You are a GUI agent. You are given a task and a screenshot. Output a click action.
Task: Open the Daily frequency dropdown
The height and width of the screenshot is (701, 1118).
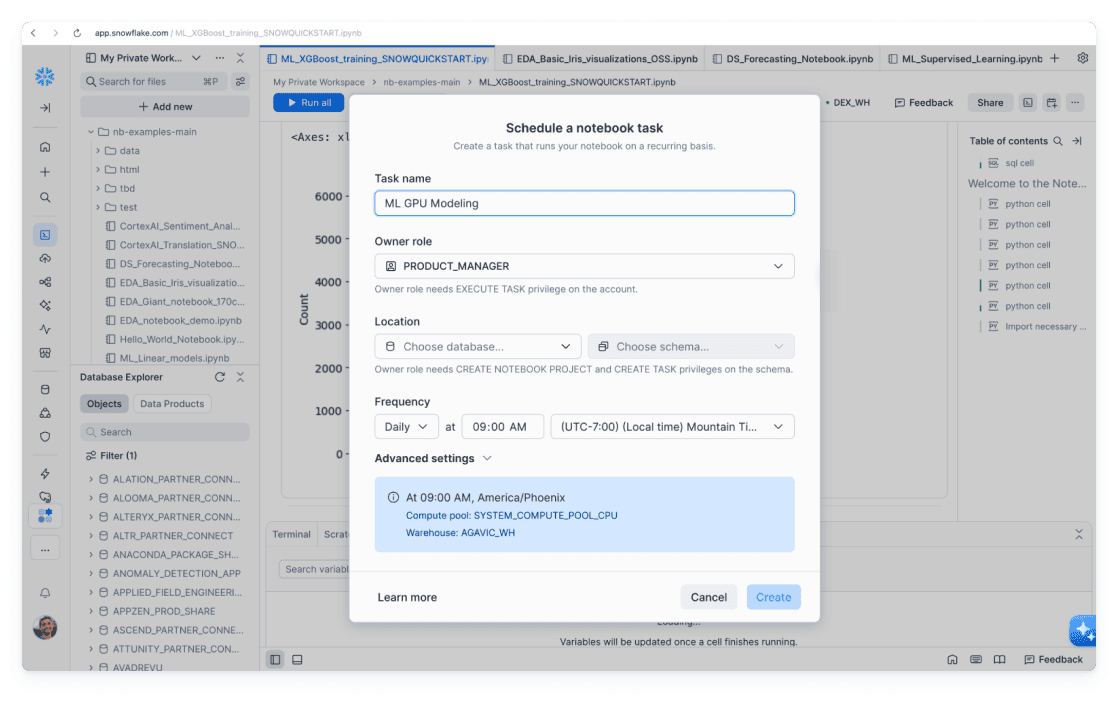(406, 426)
